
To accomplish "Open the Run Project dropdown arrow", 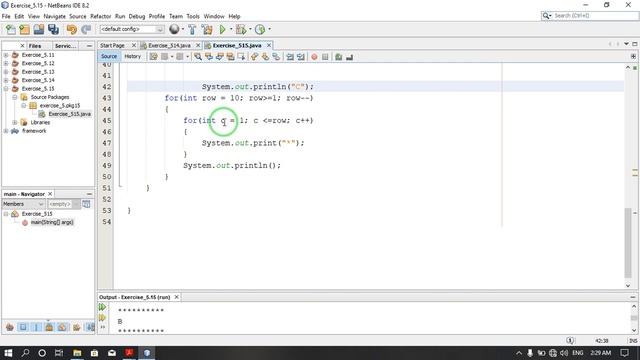I will pyautogui.click(x=231, y=29).
